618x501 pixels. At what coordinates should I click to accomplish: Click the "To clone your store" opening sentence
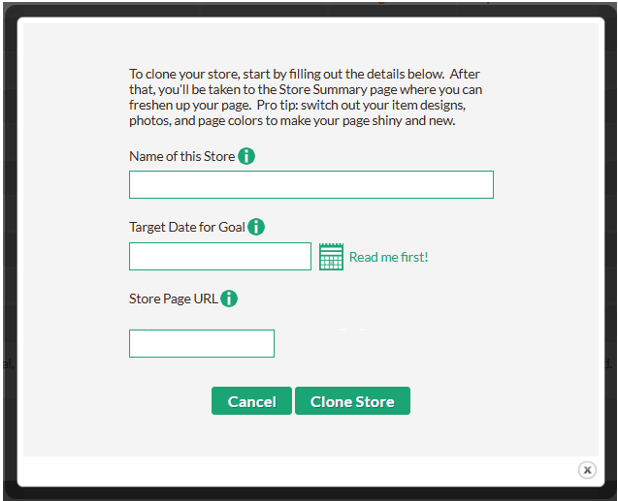point(200,74)
